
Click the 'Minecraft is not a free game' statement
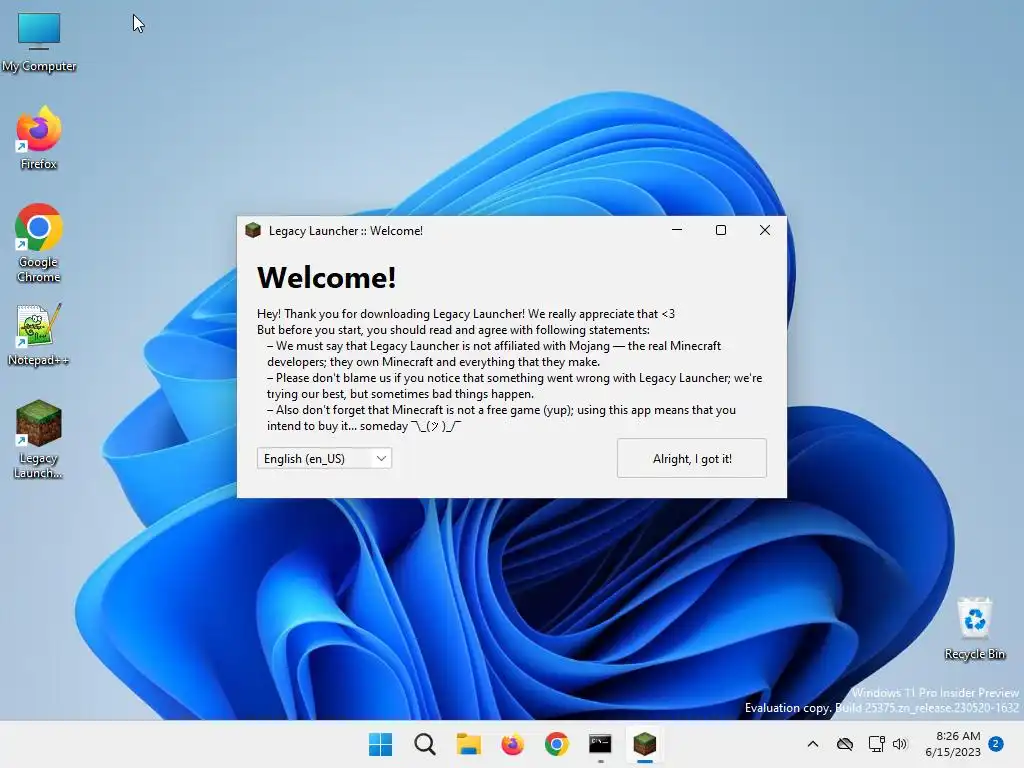(501, 418)
